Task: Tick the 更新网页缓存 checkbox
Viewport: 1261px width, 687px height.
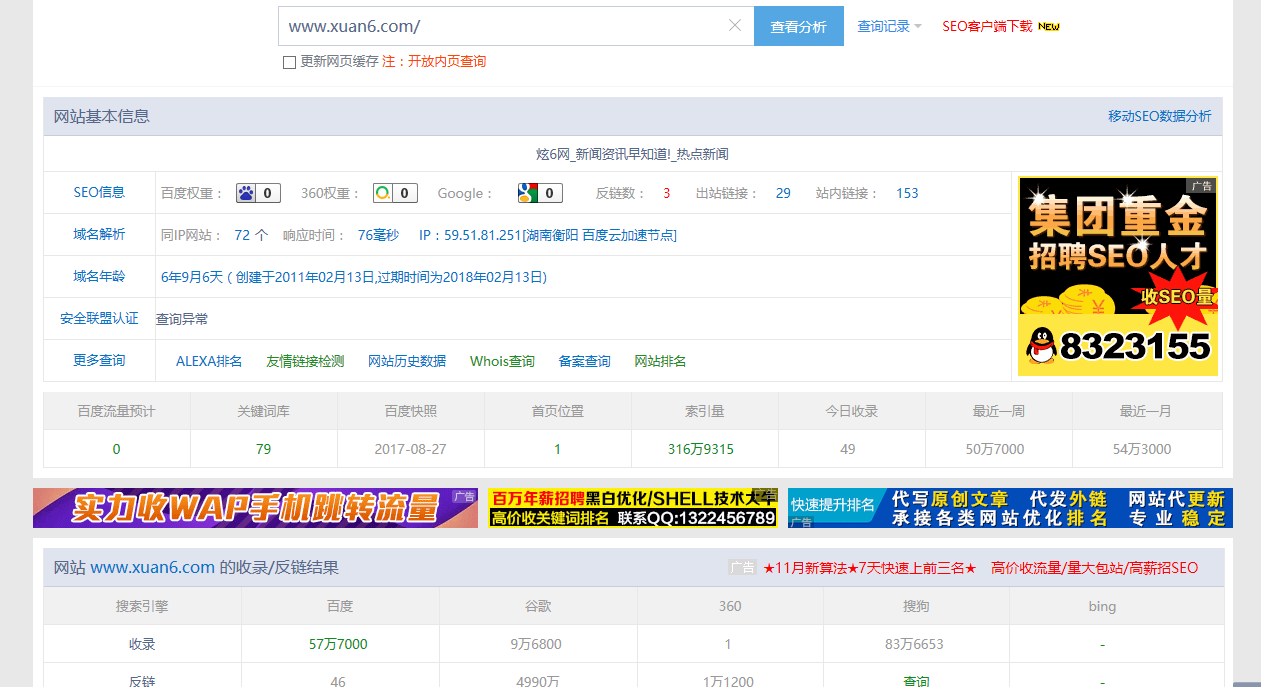Action: 290,62
